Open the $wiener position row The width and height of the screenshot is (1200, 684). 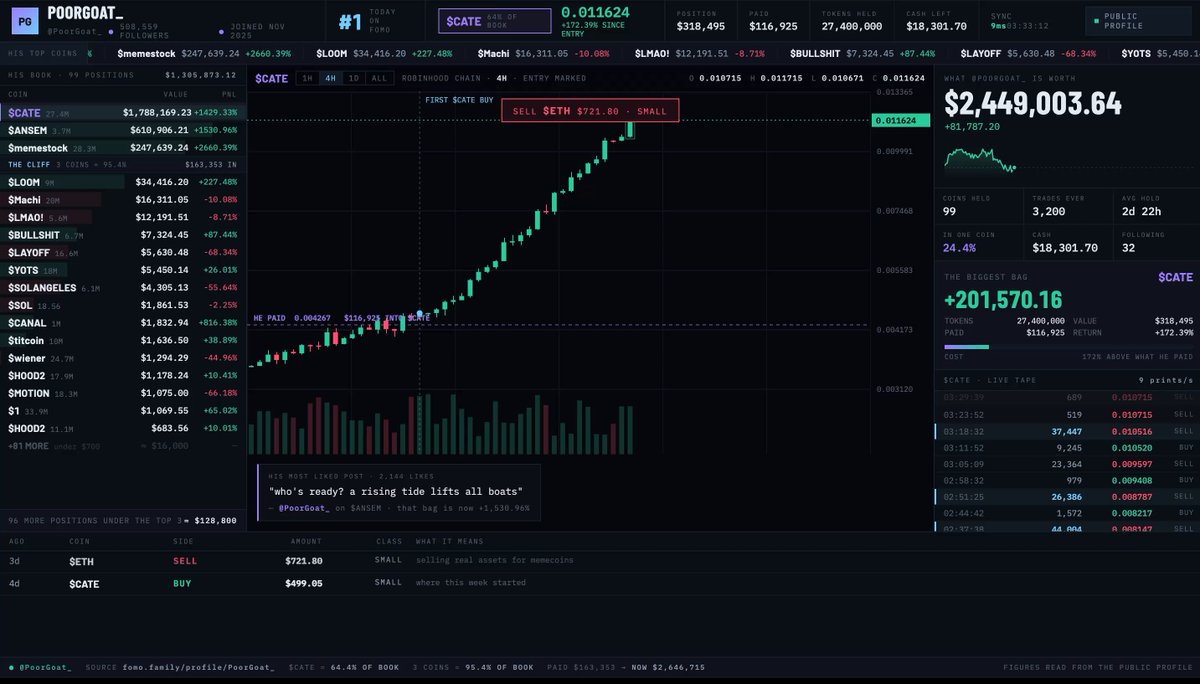(x=123, y=357)
